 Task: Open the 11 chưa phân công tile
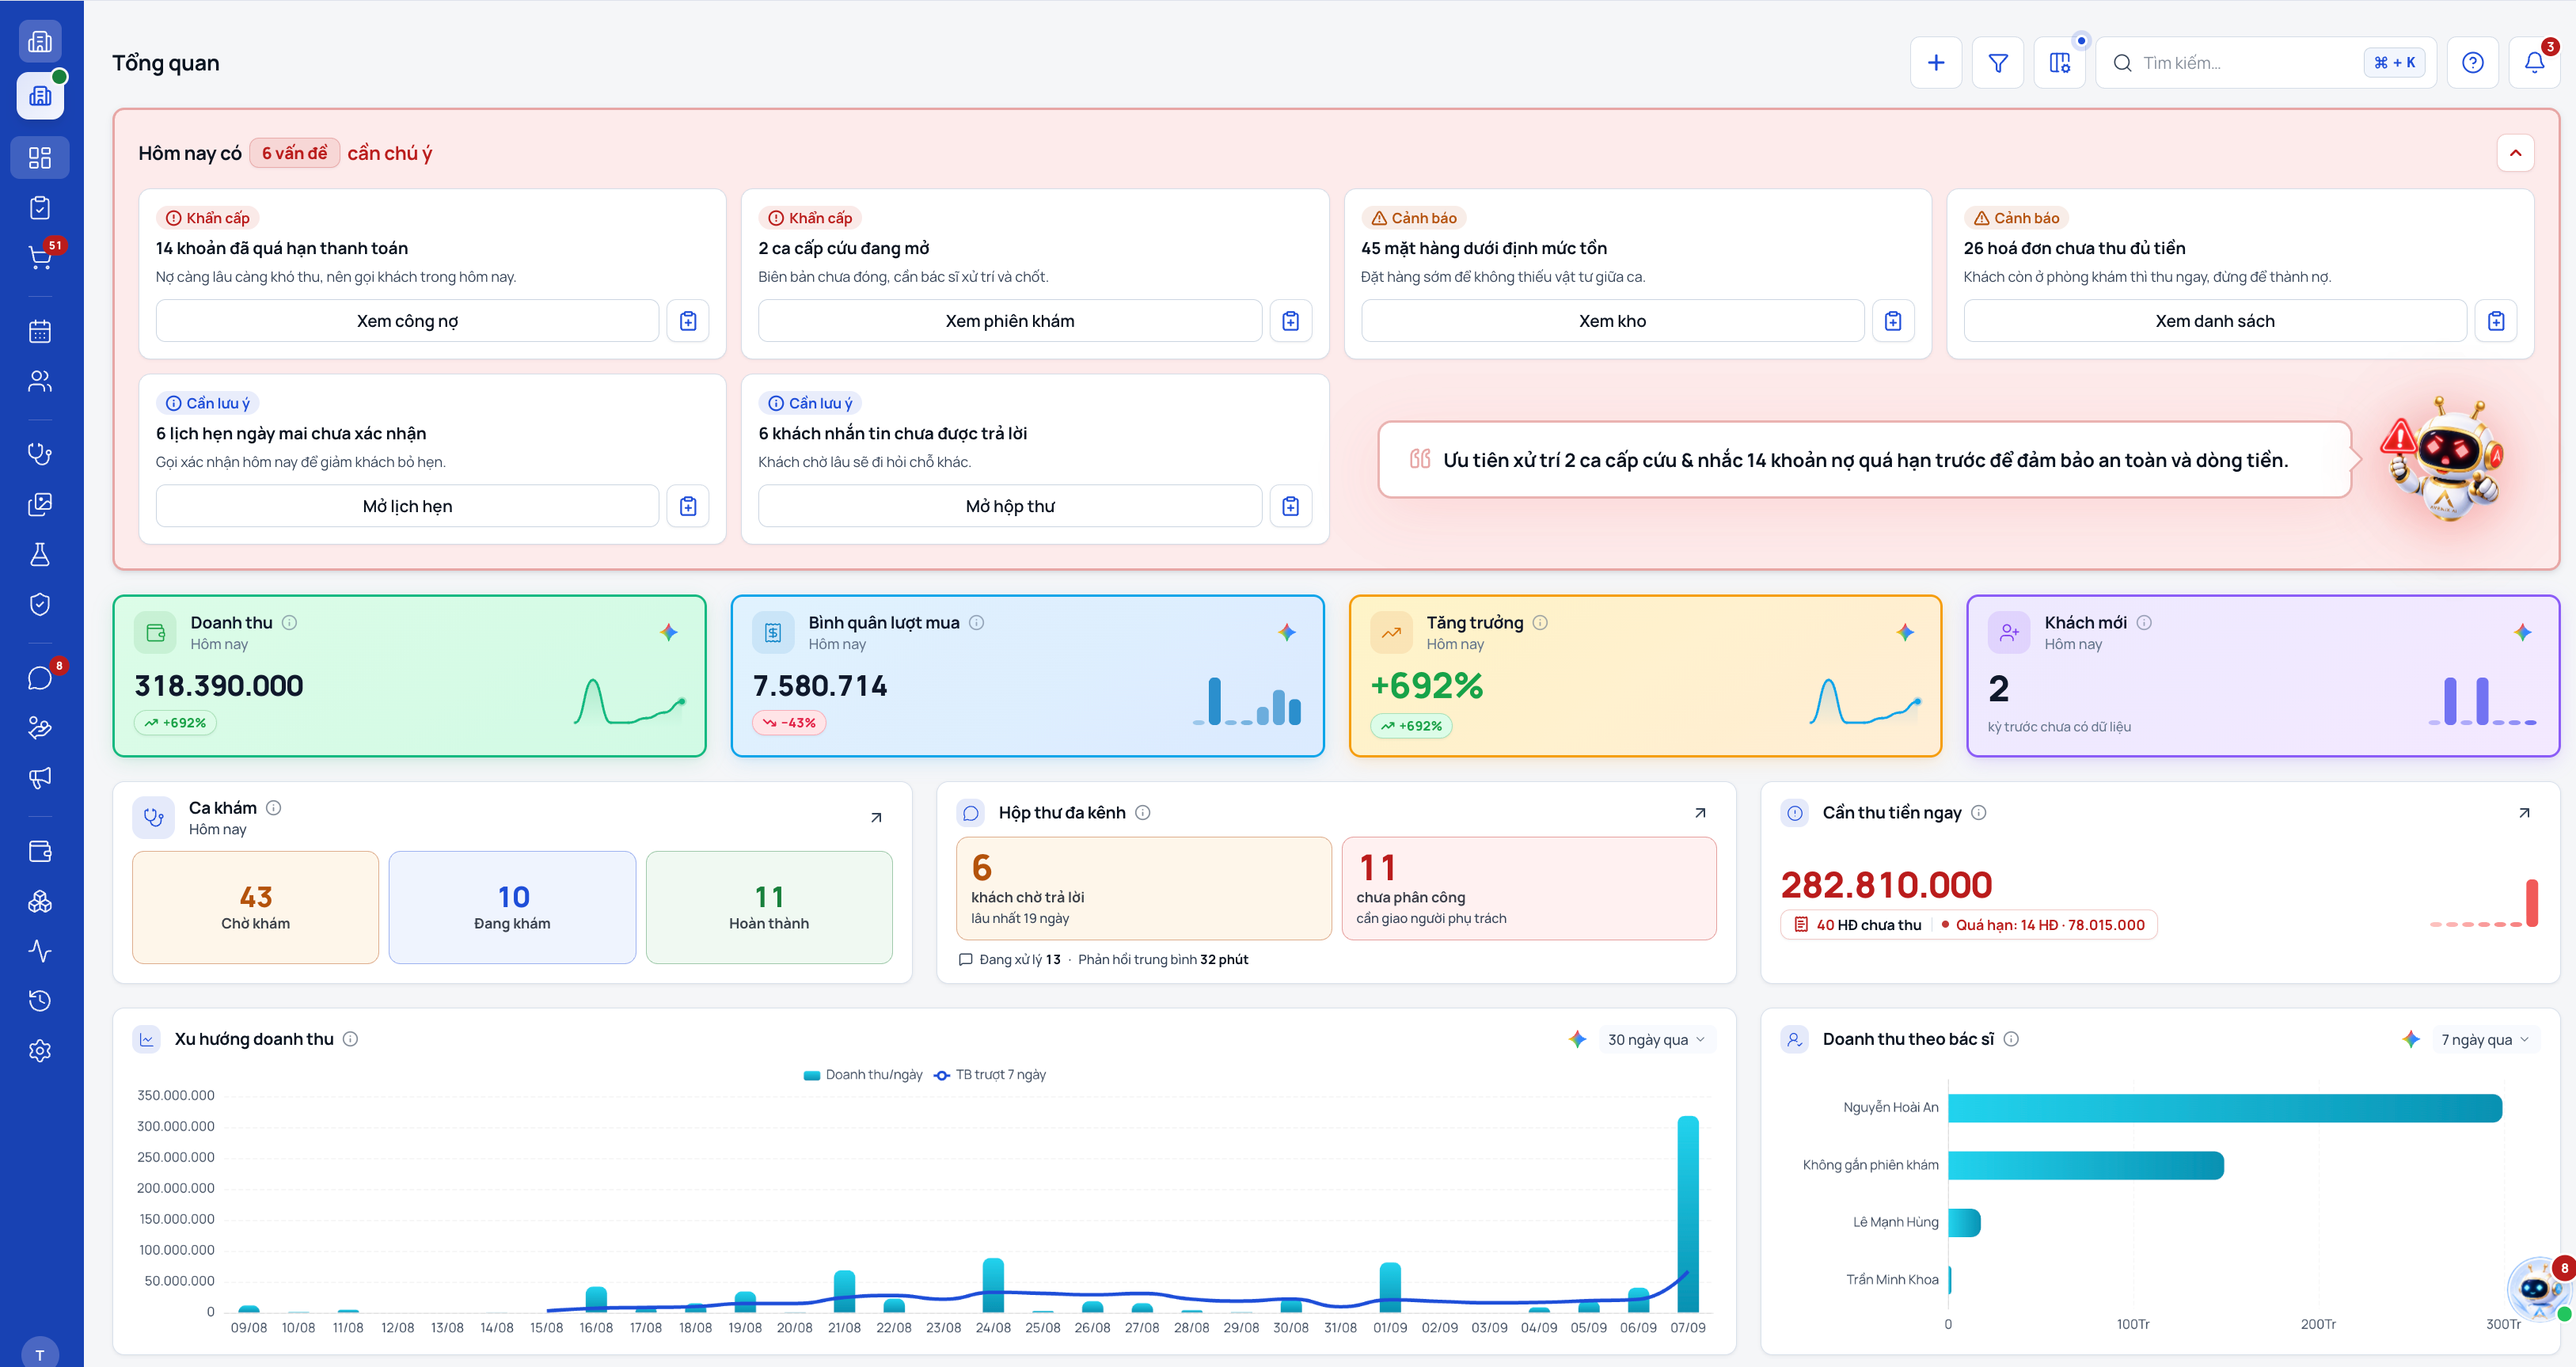point(1529,888)
